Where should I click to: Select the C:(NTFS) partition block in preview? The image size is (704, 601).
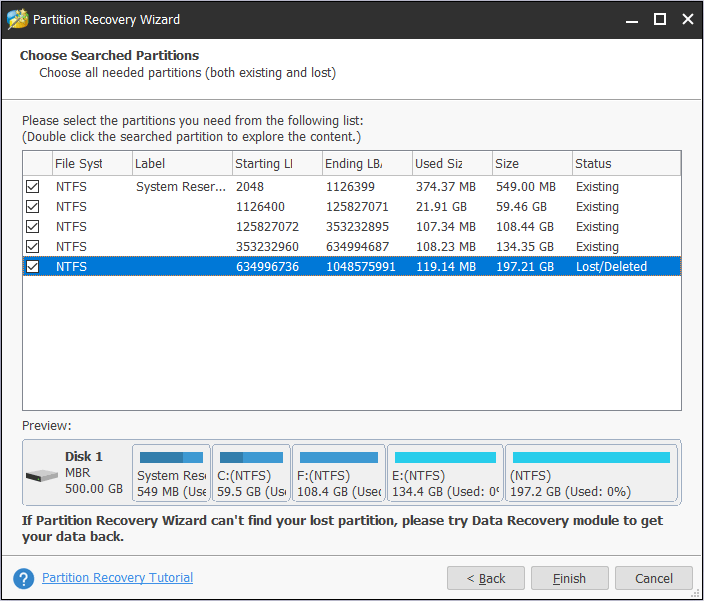tap(251, 473)
